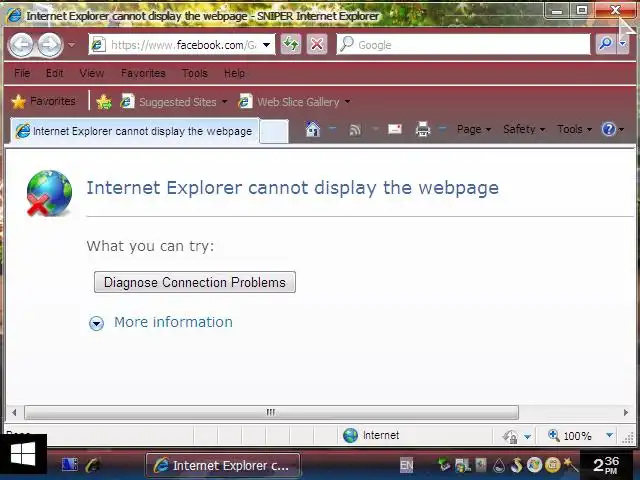The image size is (640, 480).
Task: Refresh the page using green arrows icon
Action: tap(291, 44)
